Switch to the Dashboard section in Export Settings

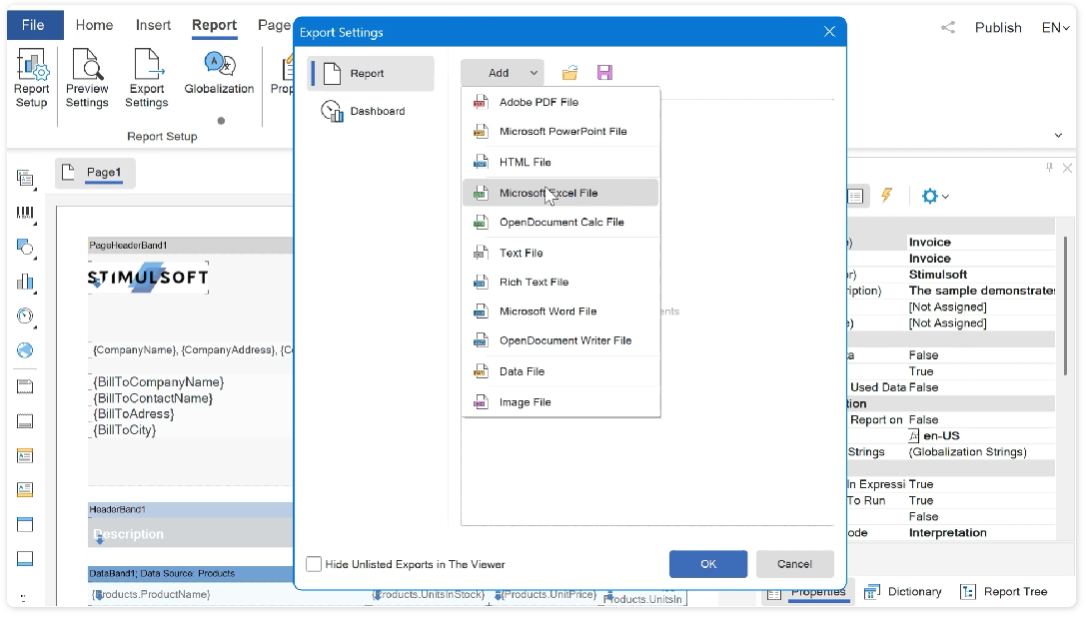[371, 111]
